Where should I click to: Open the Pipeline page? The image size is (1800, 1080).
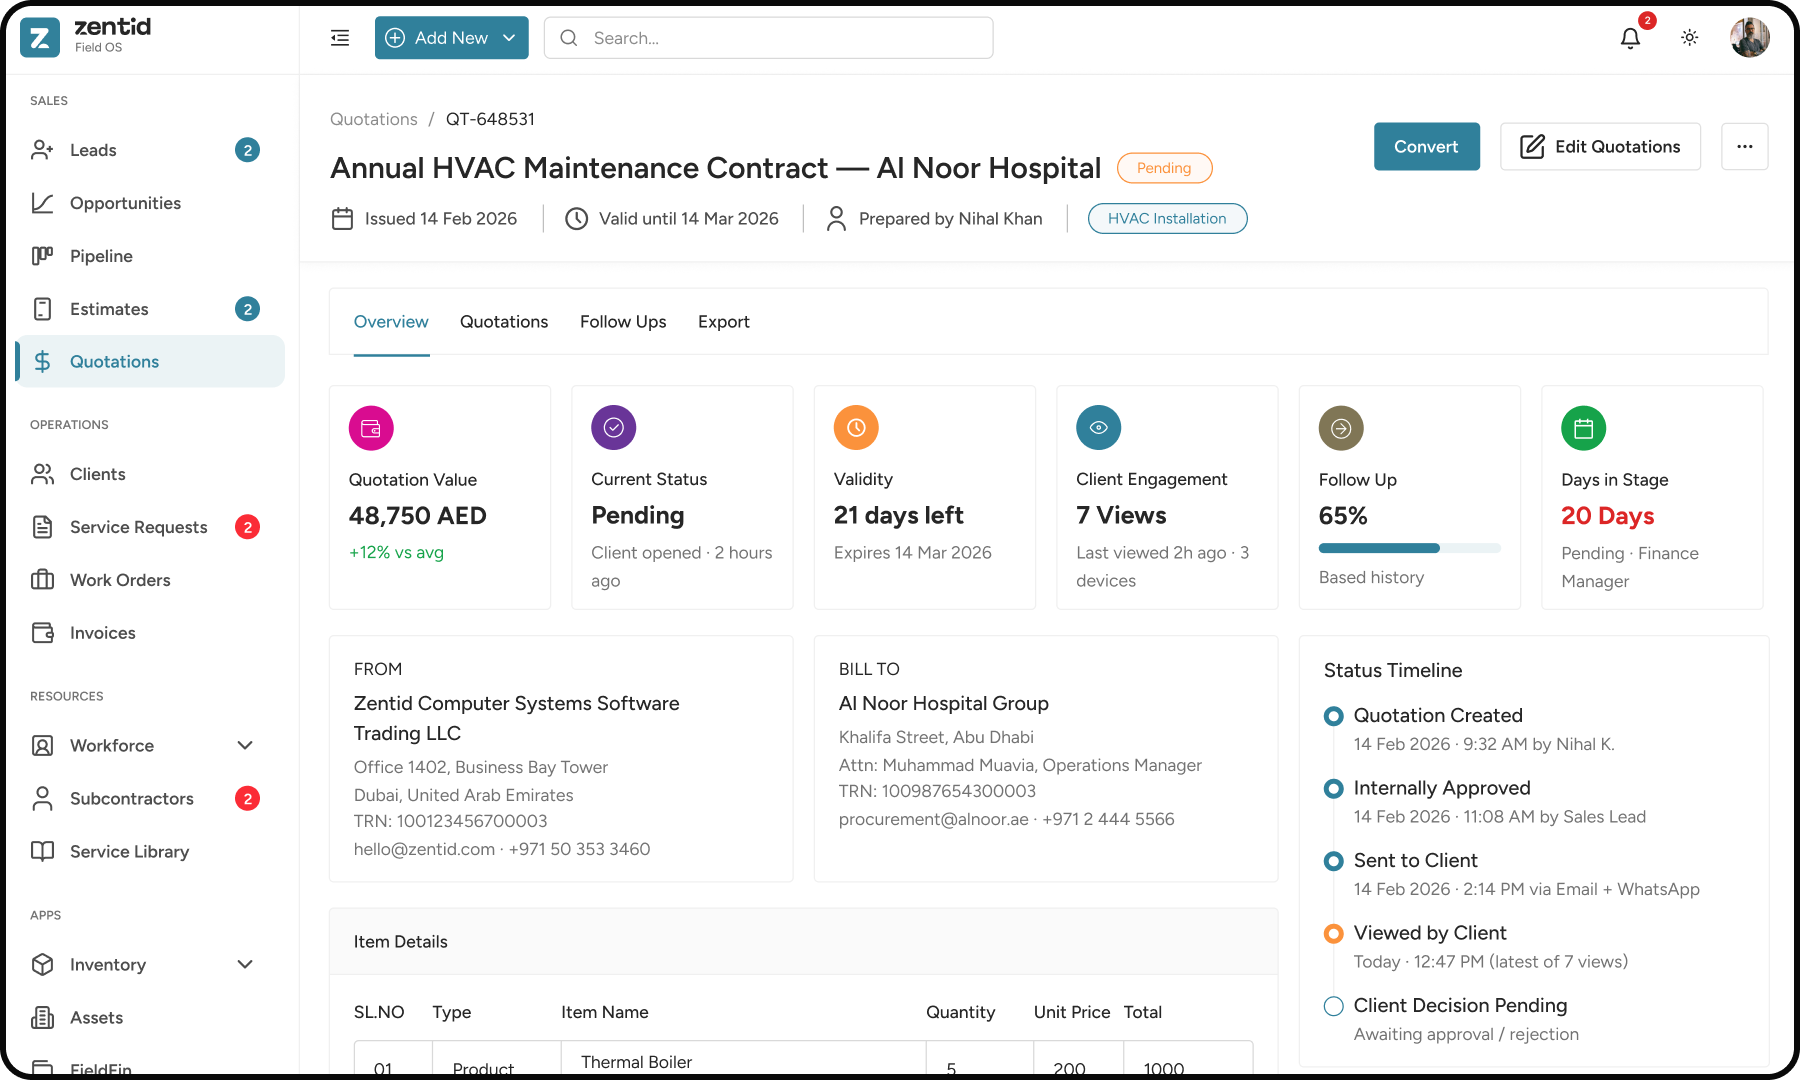(x=150, y=256)
